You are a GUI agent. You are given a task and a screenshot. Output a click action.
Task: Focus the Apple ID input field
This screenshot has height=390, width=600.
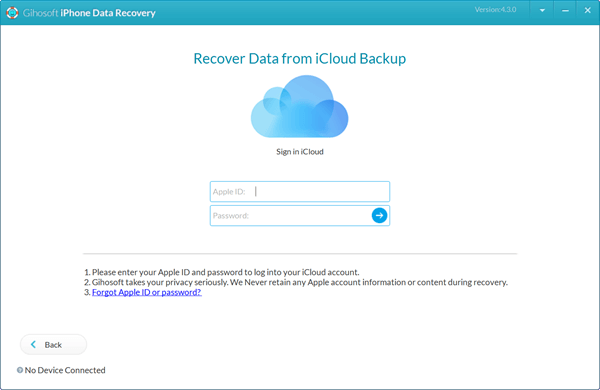(x=300, y=191)
